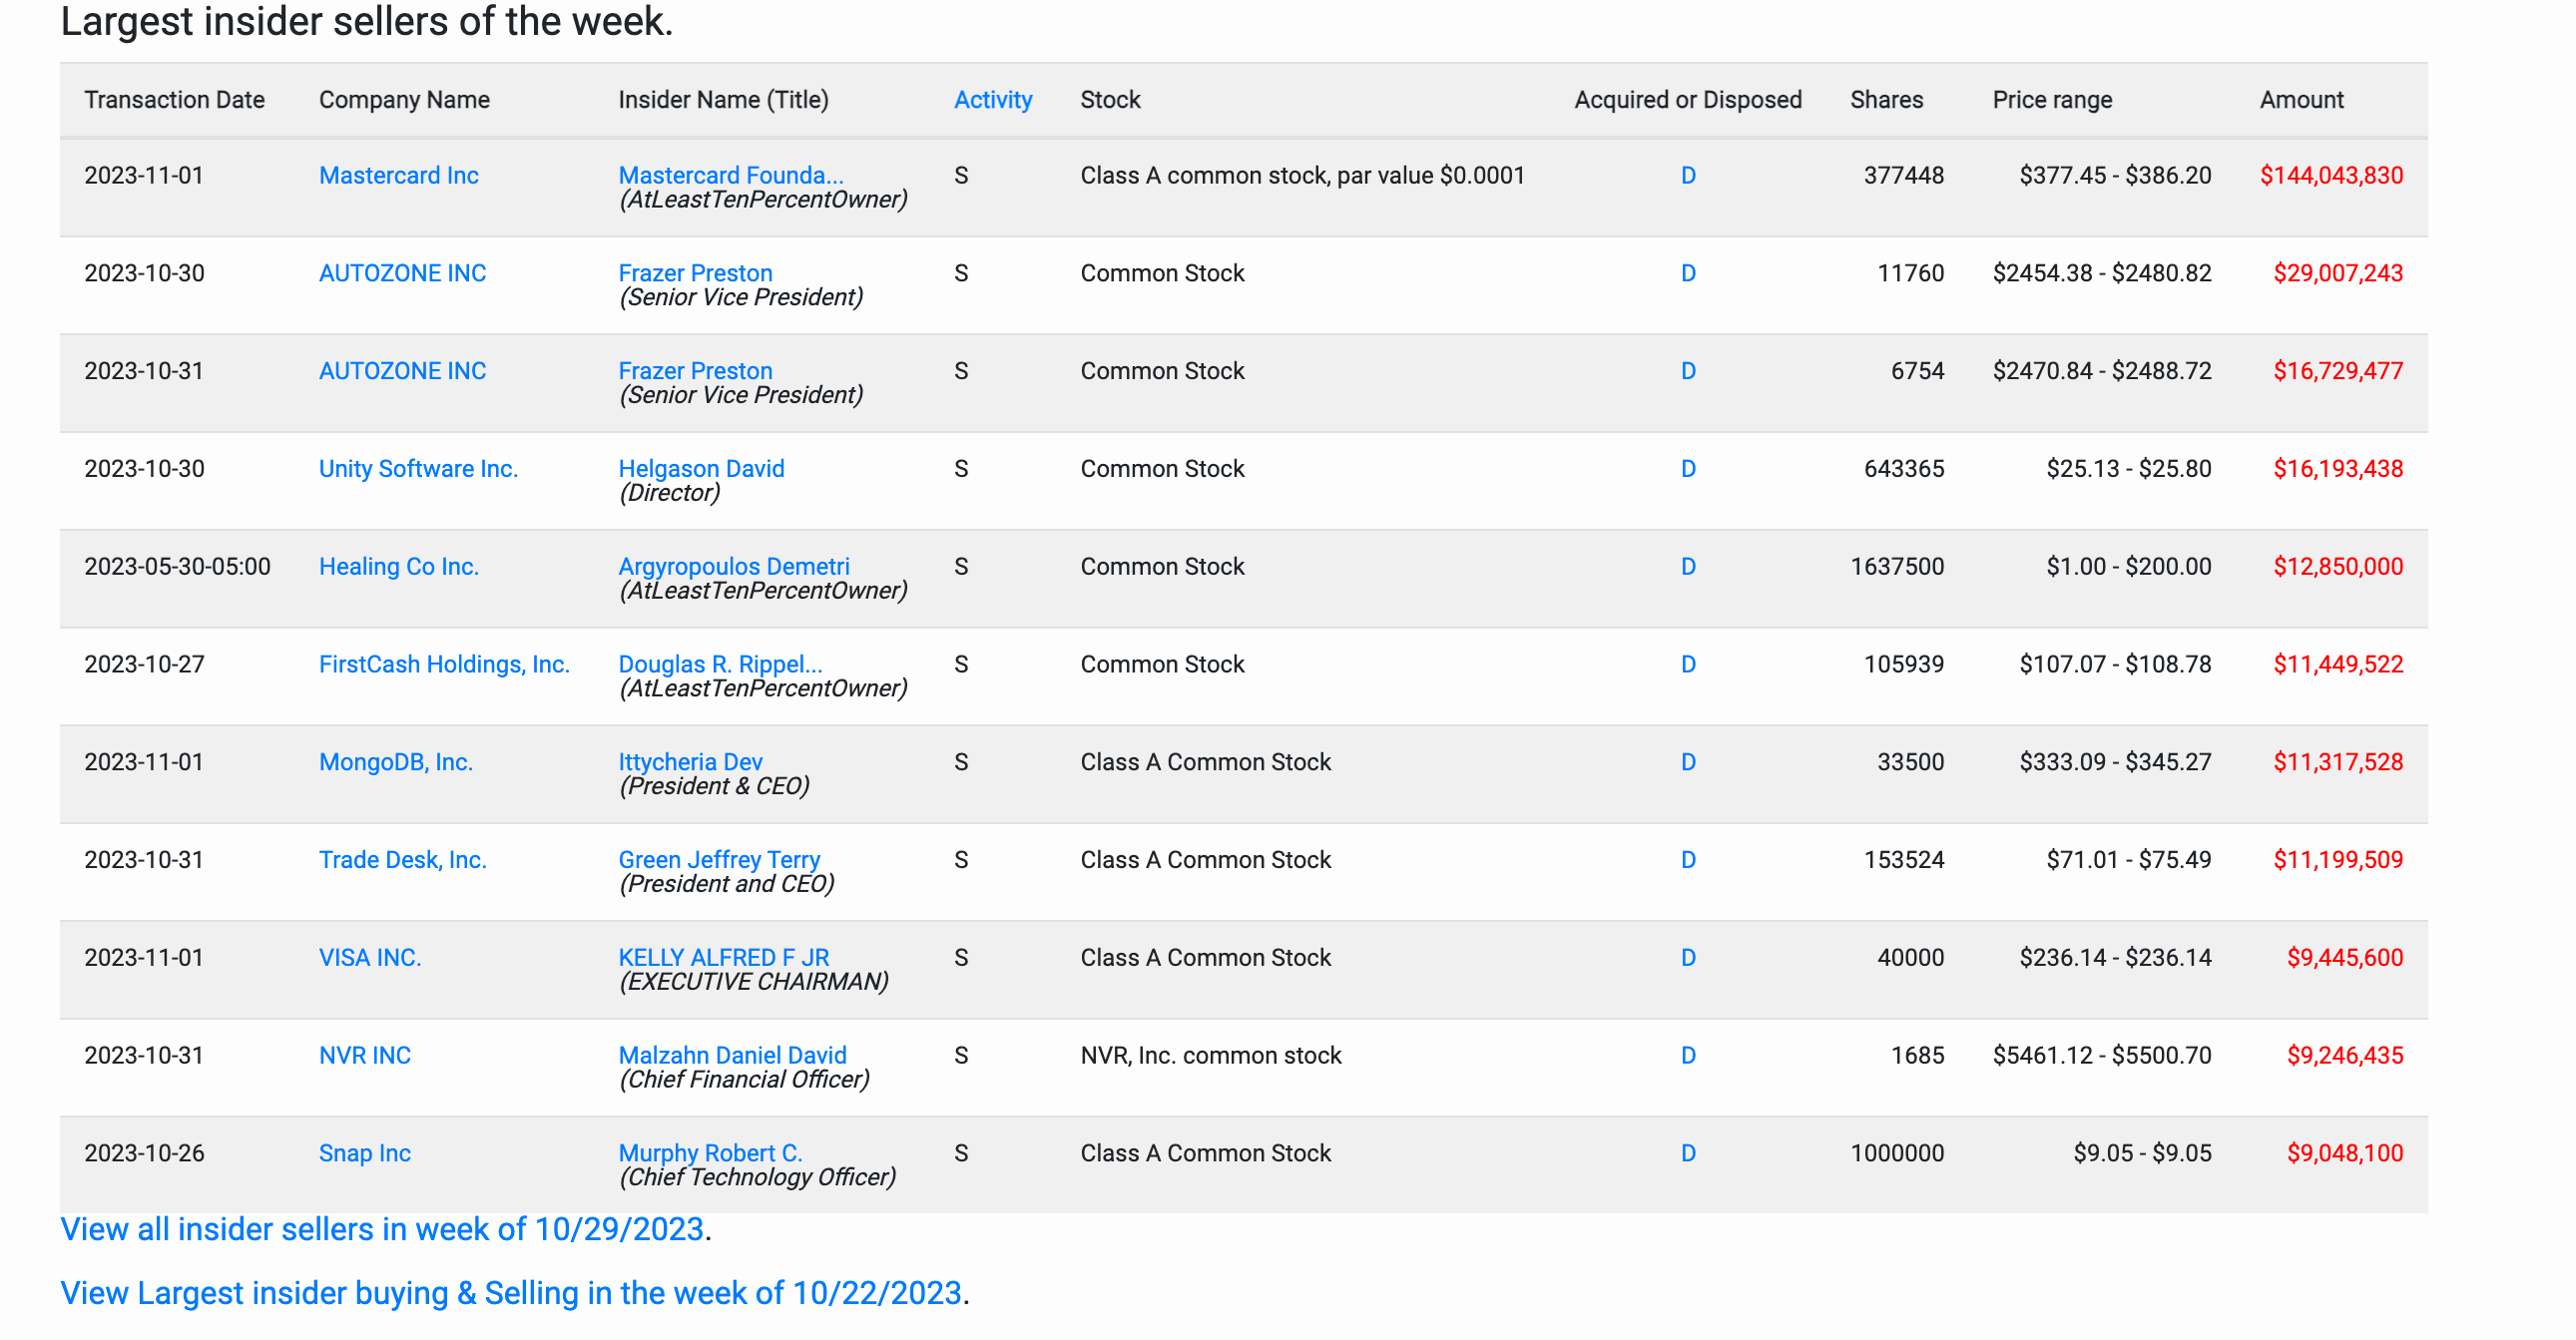This screenshot has width=2576, height=1340.
Task: Click the Insider Name (Title) column header
Action: 723,100
